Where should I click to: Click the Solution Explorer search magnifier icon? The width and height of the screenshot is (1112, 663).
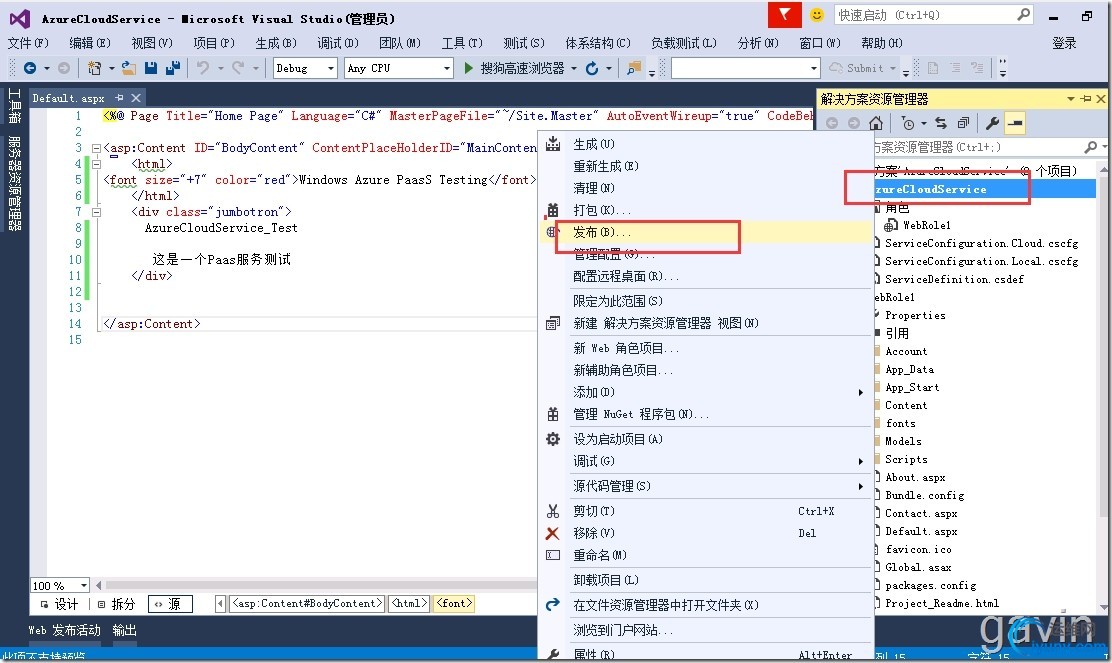click(1090, 147)
